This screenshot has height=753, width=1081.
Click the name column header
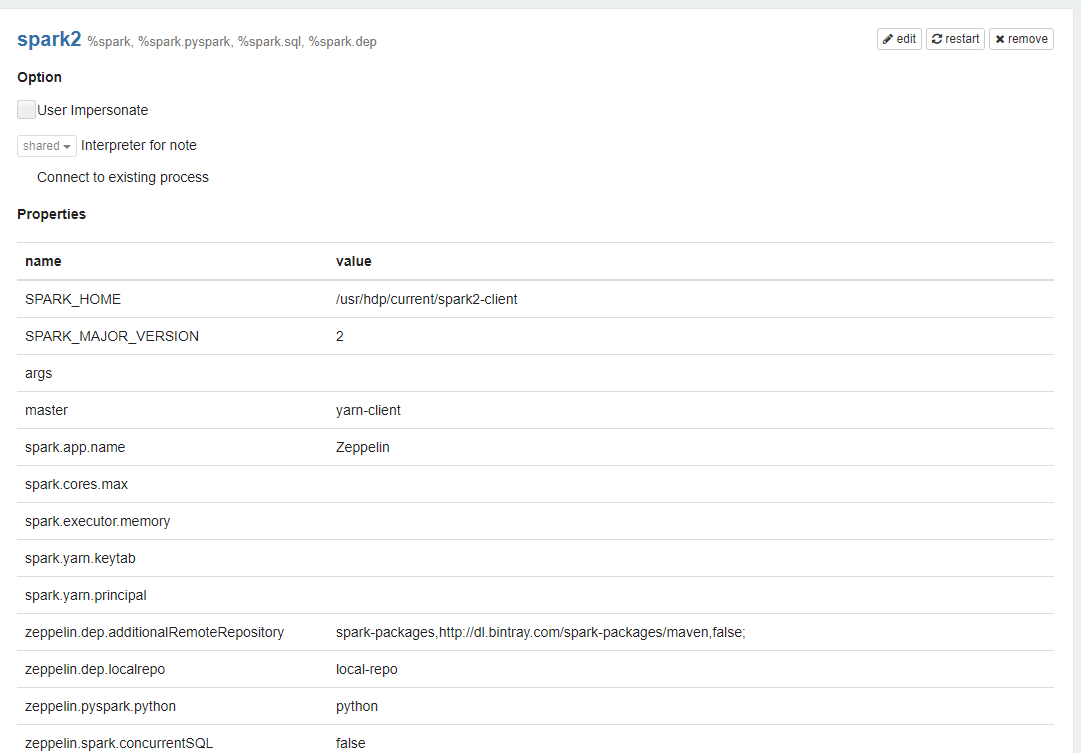[43, 261]
